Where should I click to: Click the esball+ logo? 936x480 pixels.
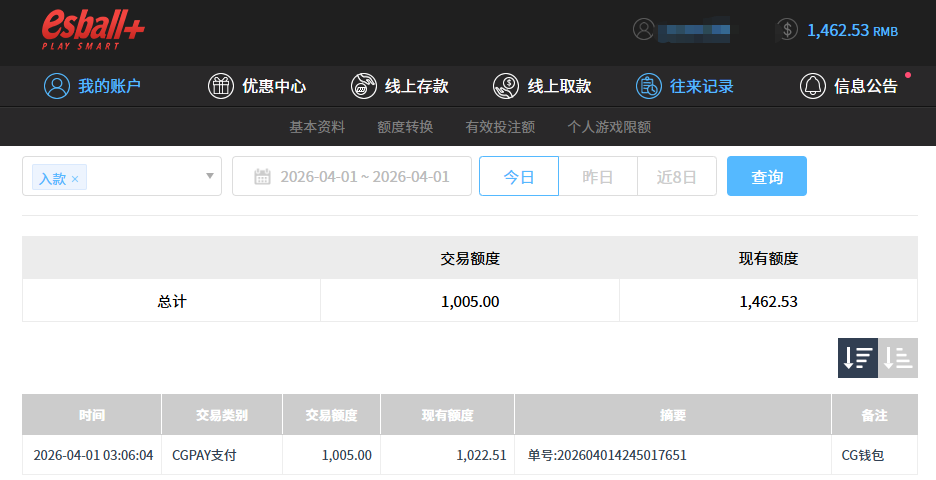point(93,30)
